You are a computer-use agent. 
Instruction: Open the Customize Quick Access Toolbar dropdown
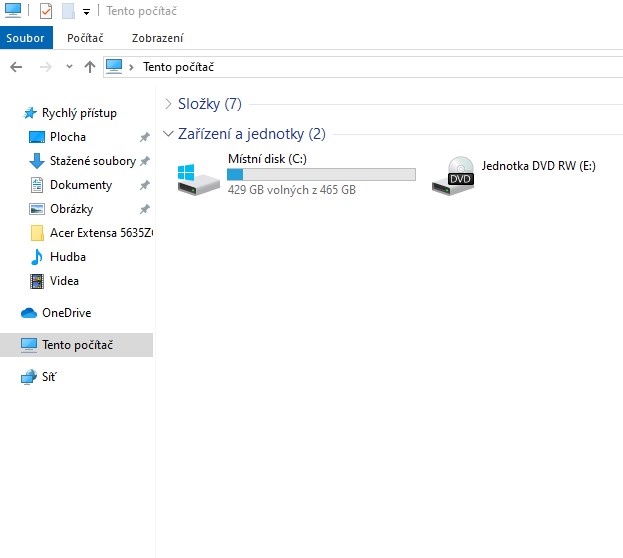[x=86, y=12]
